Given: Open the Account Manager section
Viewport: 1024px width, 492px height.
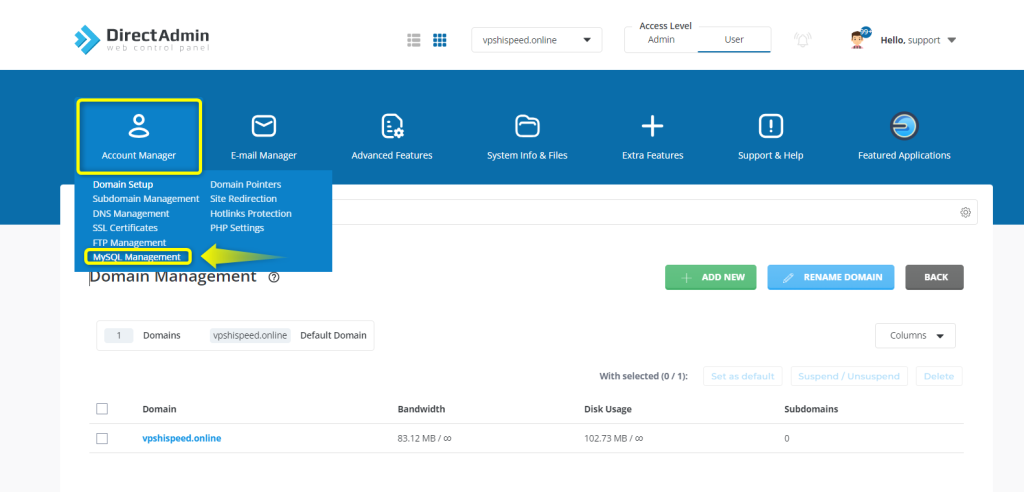Looking at the screenshot, I should [x=138, y=137].
